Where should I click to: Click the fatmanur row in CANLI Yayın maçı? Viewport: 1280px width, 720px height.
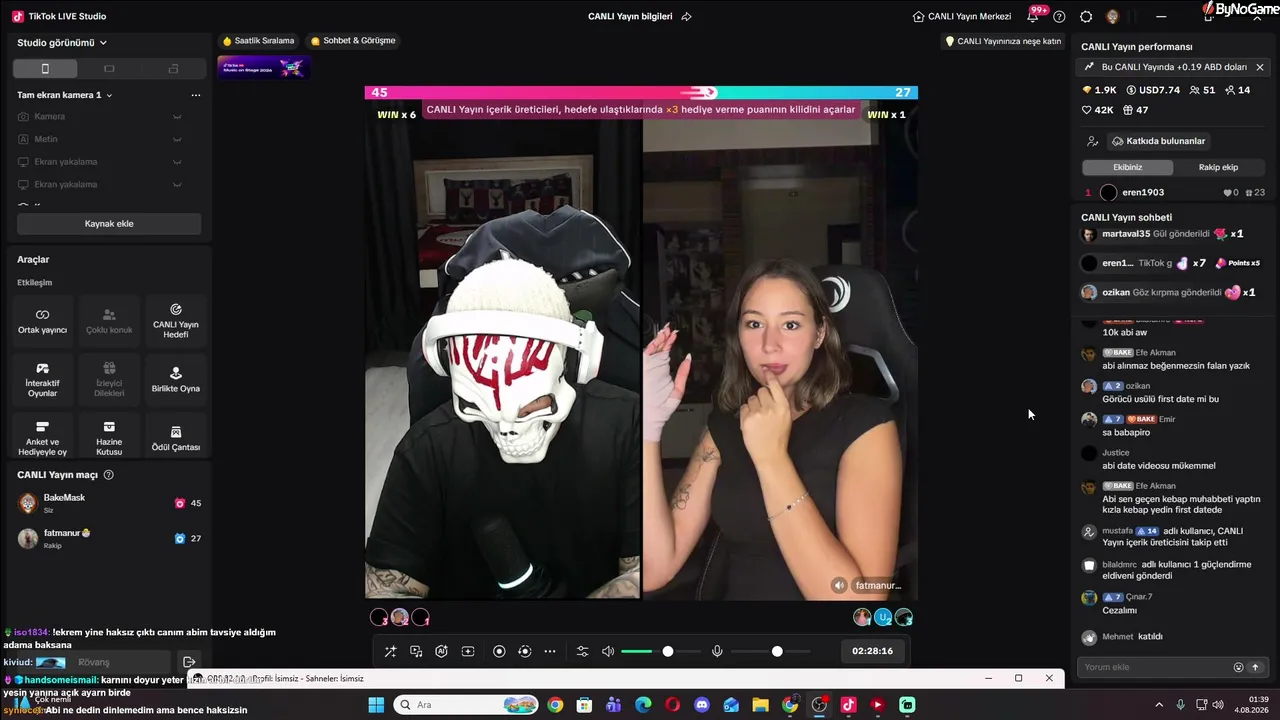pyautogui.click(x=109, y=538)
